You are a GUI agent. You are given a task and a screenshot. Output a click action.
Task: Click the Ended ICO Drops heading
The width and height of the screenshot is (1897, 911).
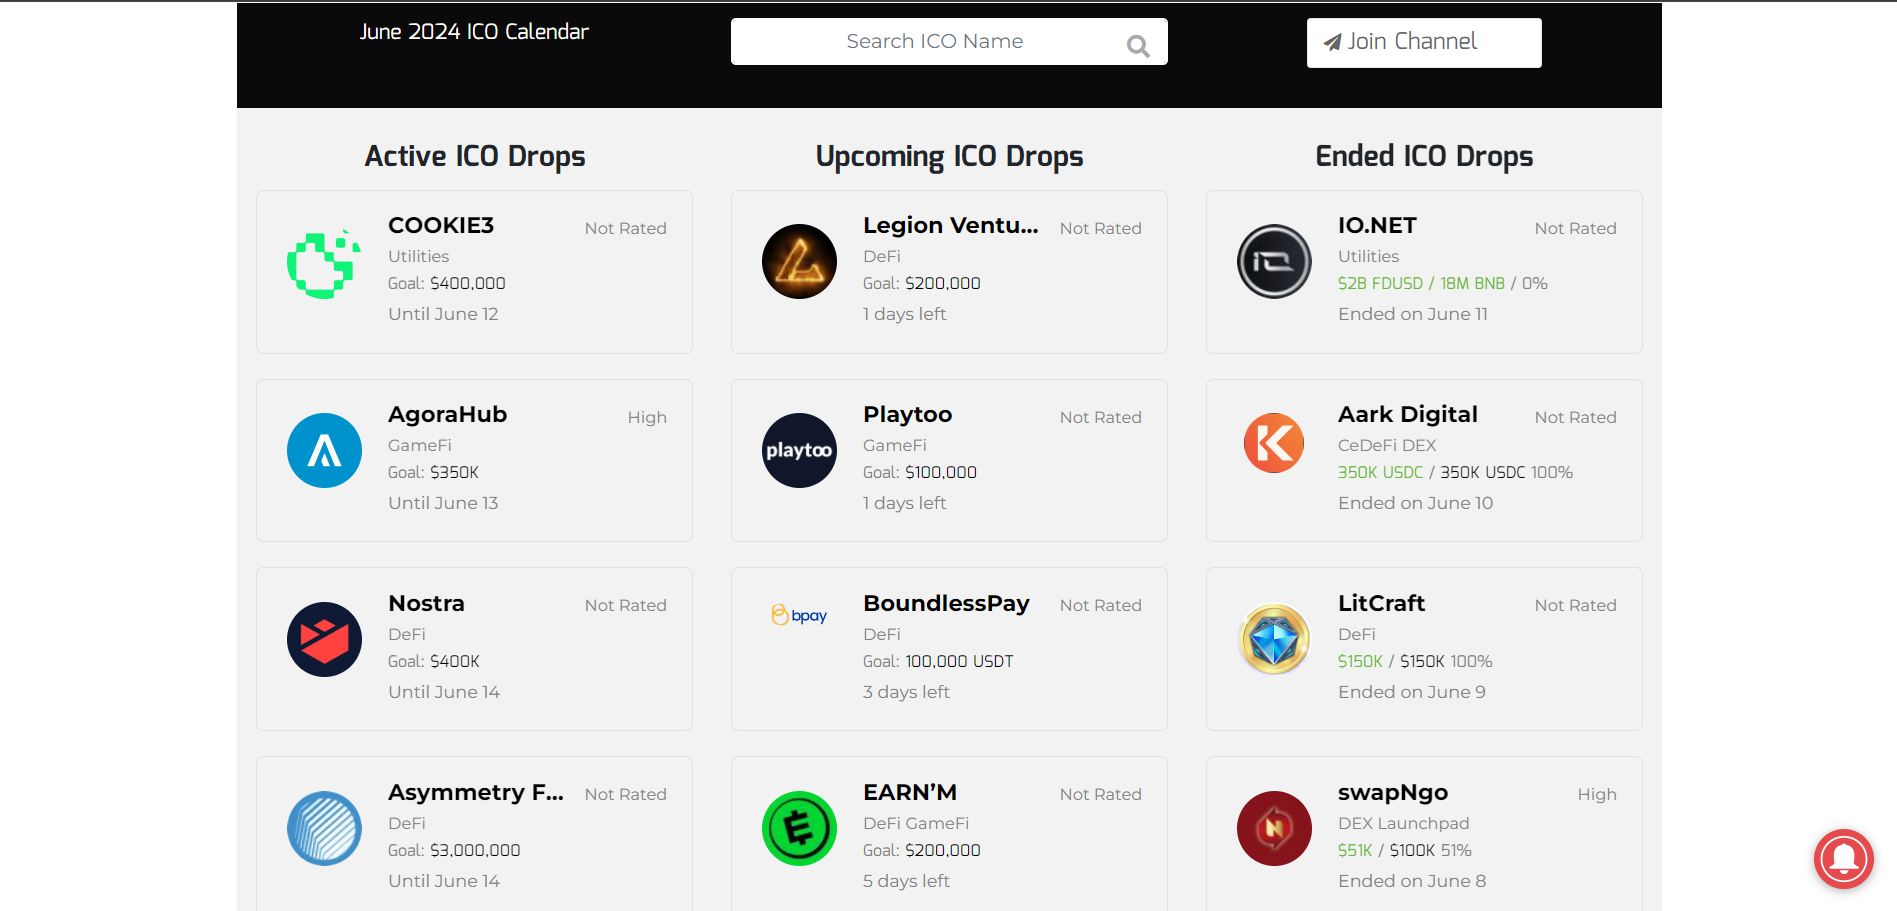click(x=1424, y=156)
